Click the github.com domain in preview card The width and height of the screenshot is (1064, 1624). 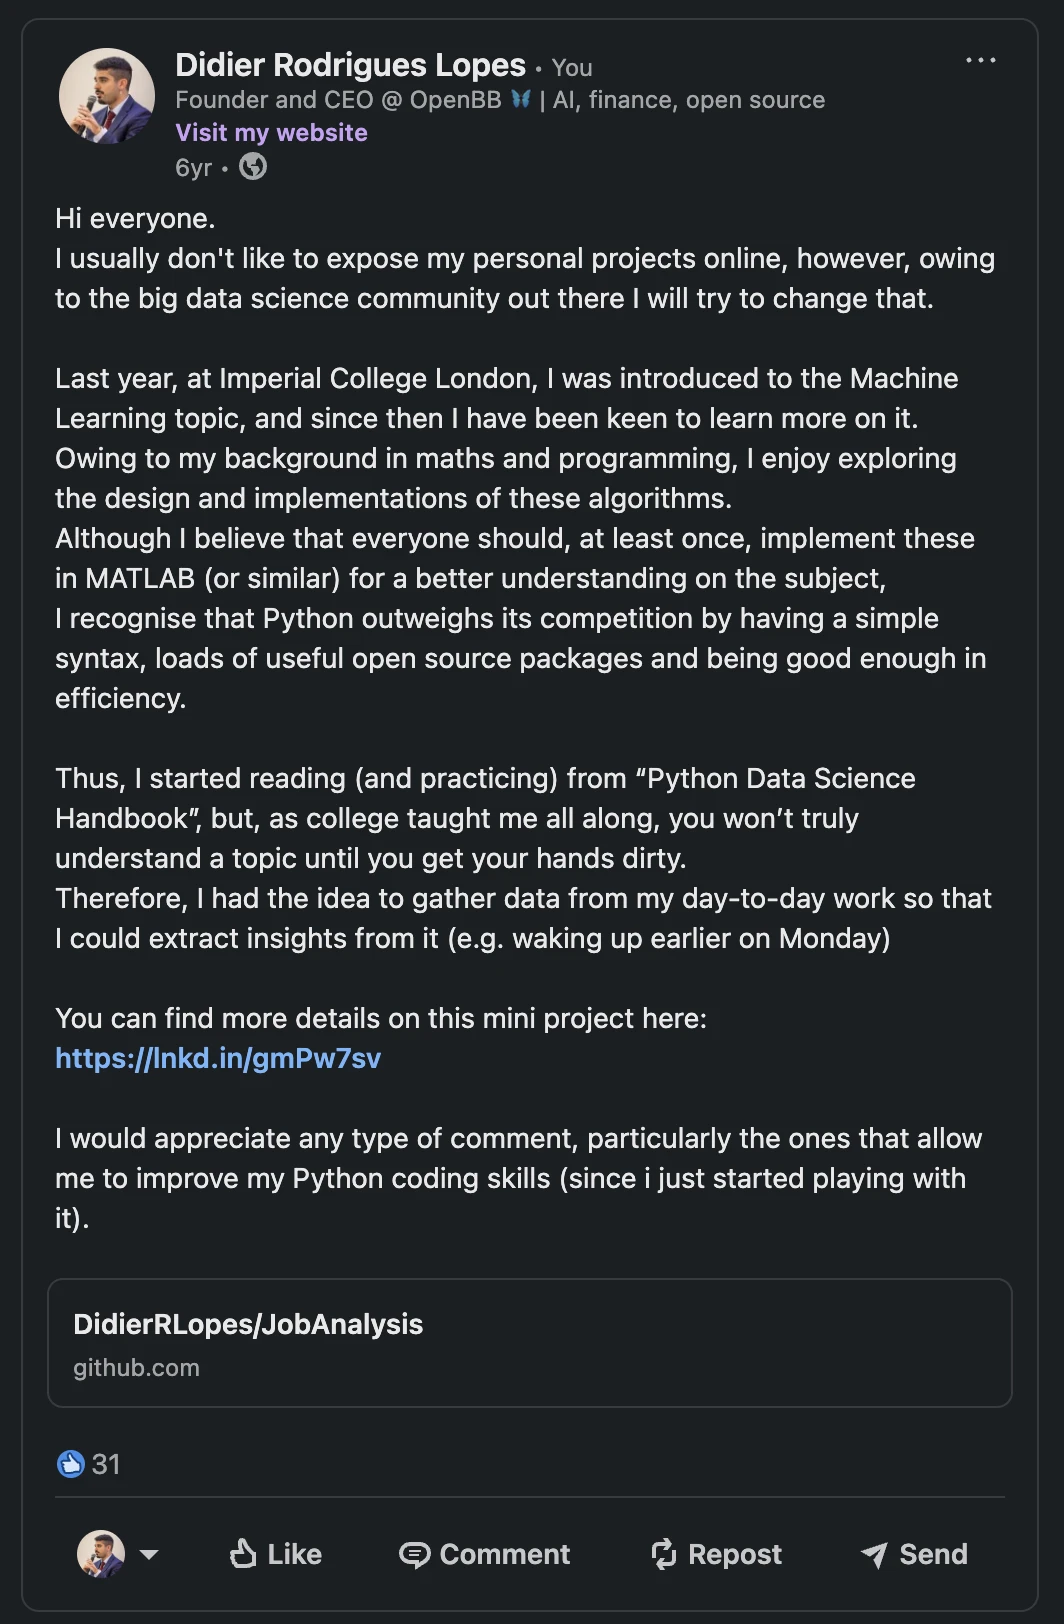coord(136,1368)
